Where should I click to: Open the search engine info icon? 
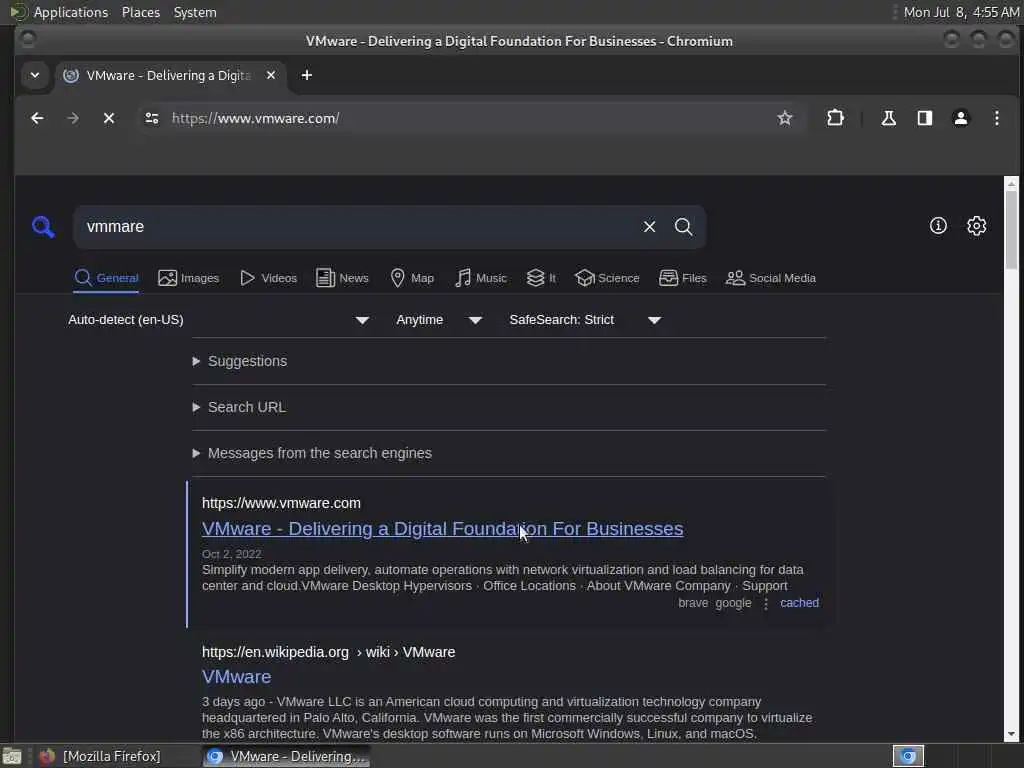tap(938, 226)
